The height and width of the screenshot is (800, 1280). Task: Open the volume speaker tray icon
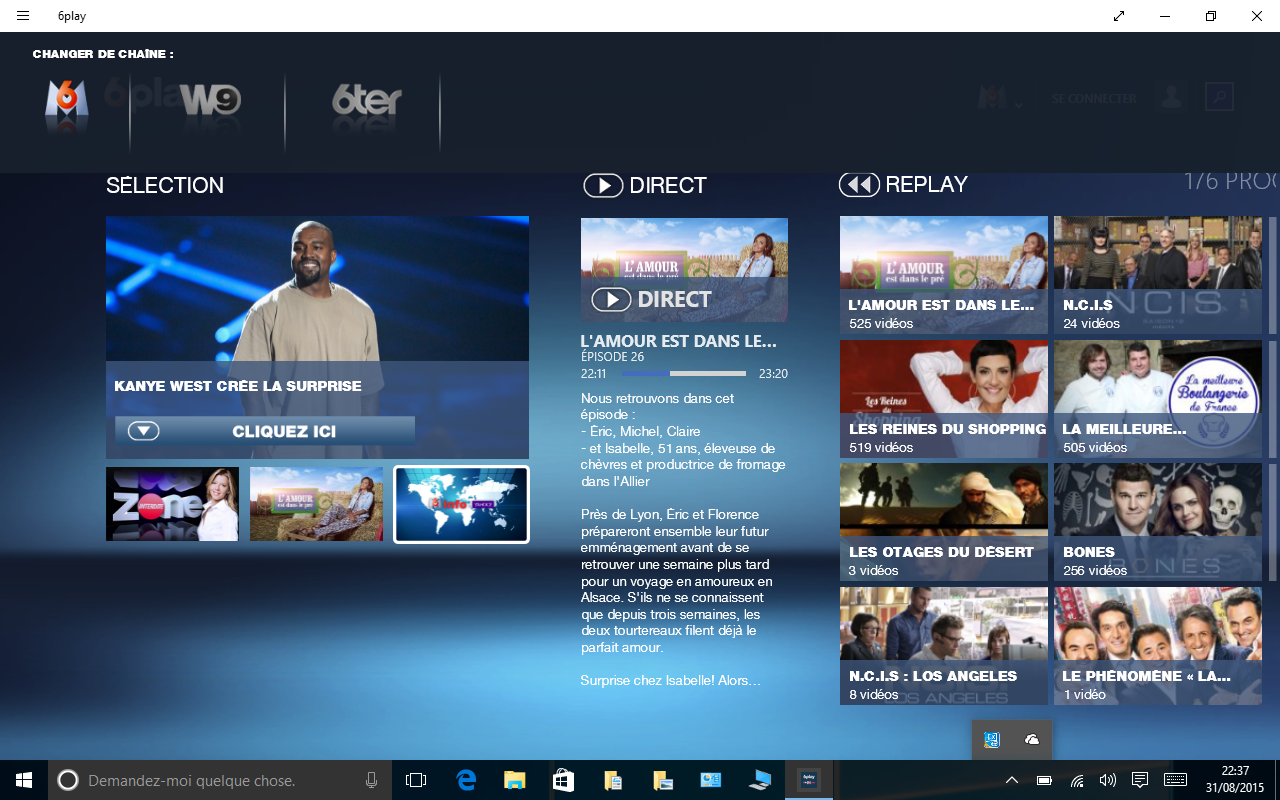click(x=1107, y=780)
